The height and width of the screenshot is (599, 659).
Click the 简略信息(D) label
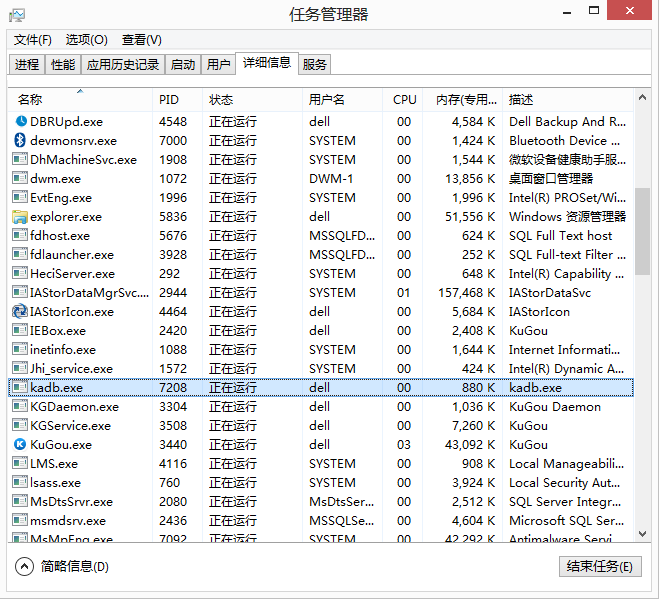[x=75, y=566]
